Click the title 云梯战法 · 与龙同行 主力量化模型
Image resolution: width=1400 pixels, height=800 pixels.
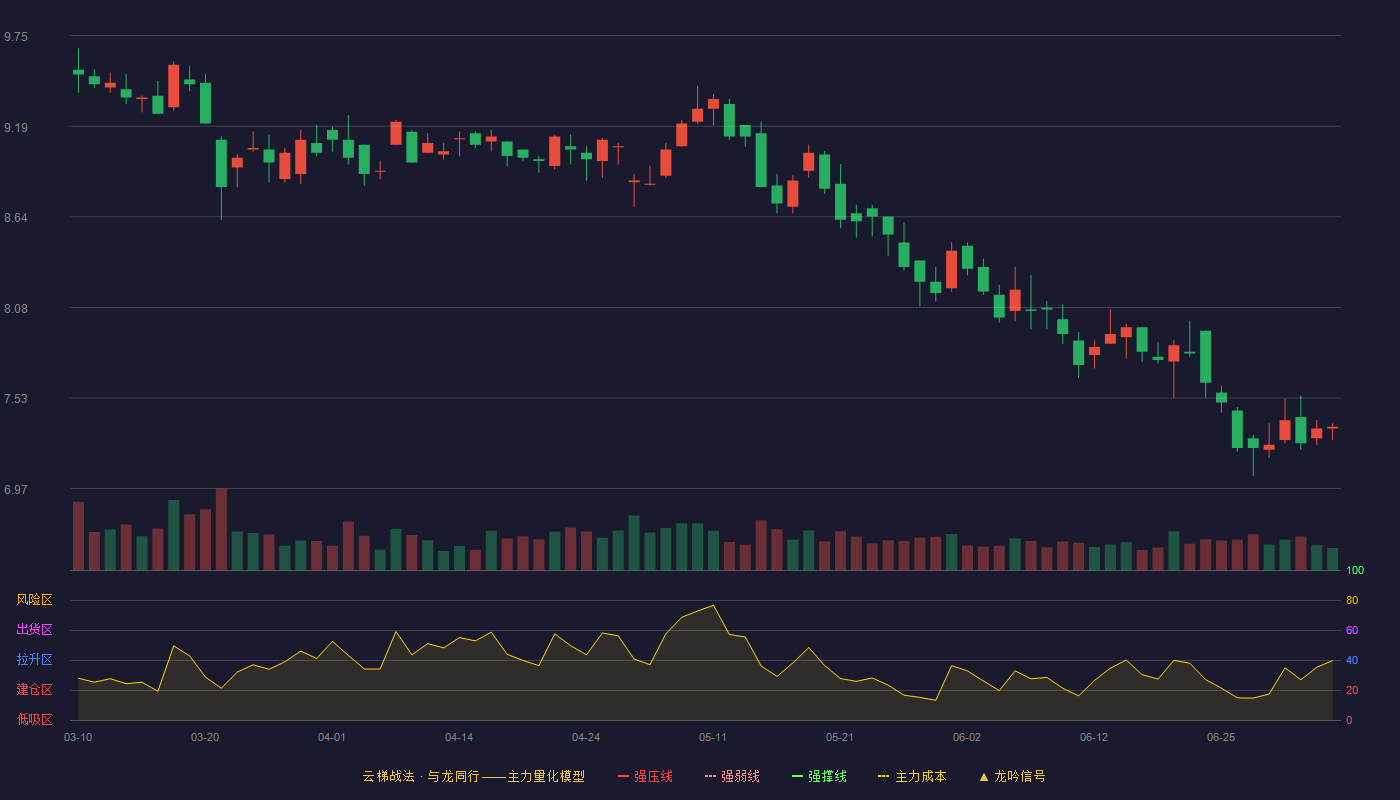pos(473,776)
